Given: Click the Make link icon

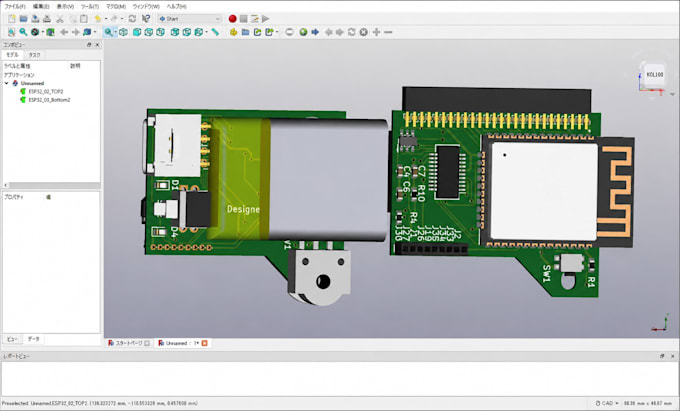Looking at the screenshot, I should 258,32.
